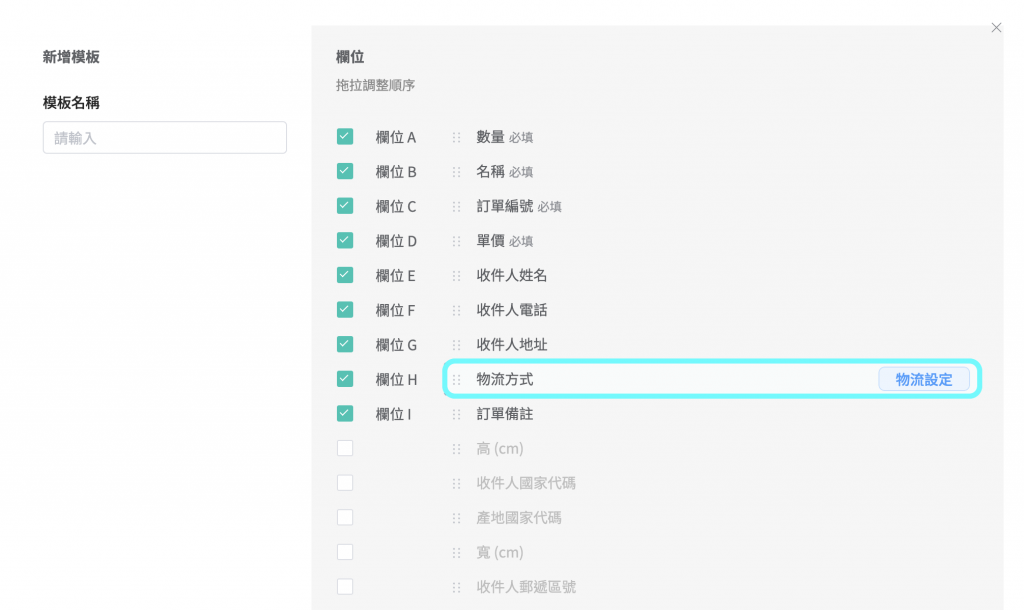
Task: Open the 物流設定 button
Action: [x=923, y=379]
